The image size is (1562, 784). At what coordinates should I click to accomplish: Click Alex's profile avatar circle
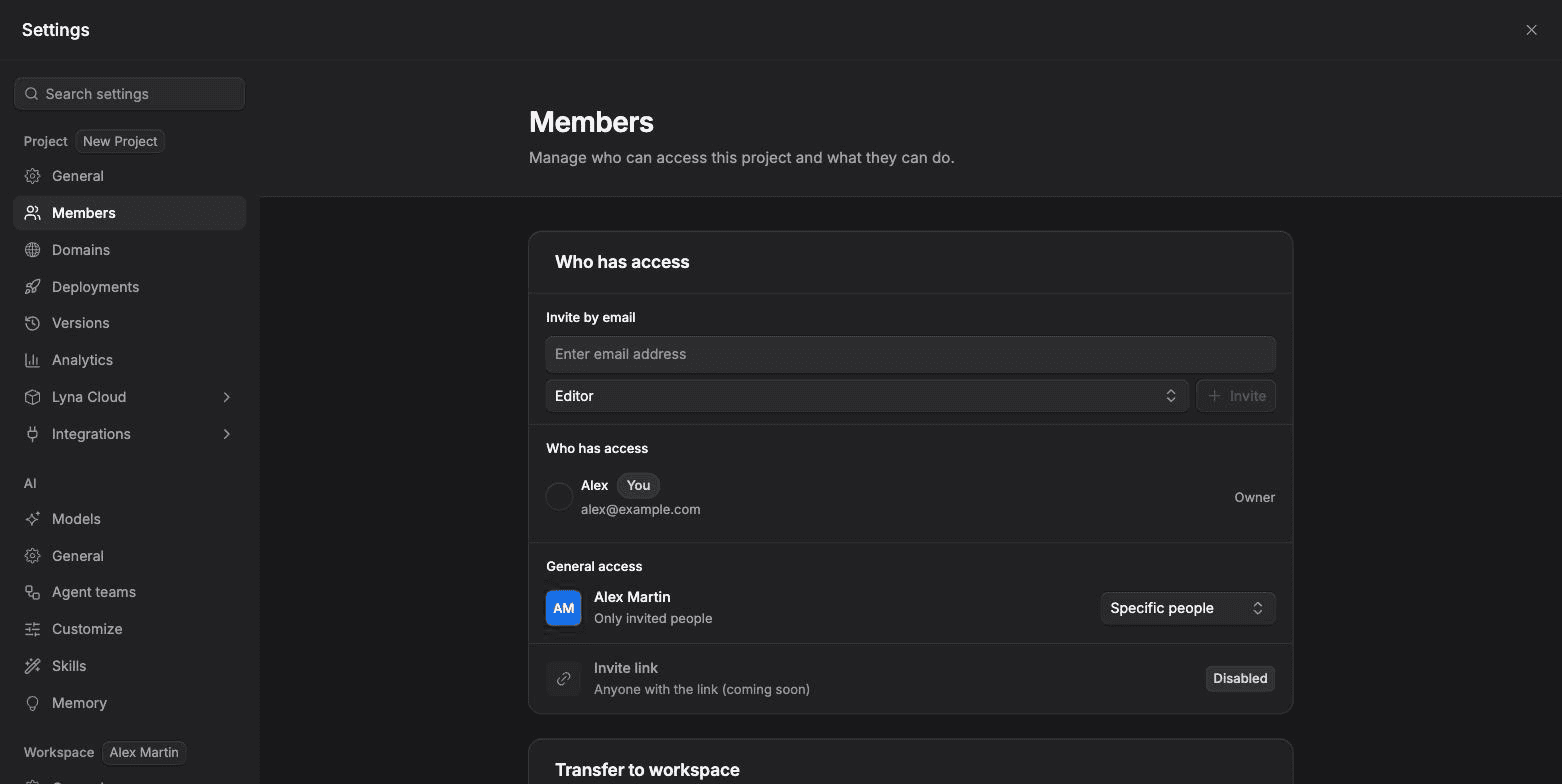pos(559,496)
